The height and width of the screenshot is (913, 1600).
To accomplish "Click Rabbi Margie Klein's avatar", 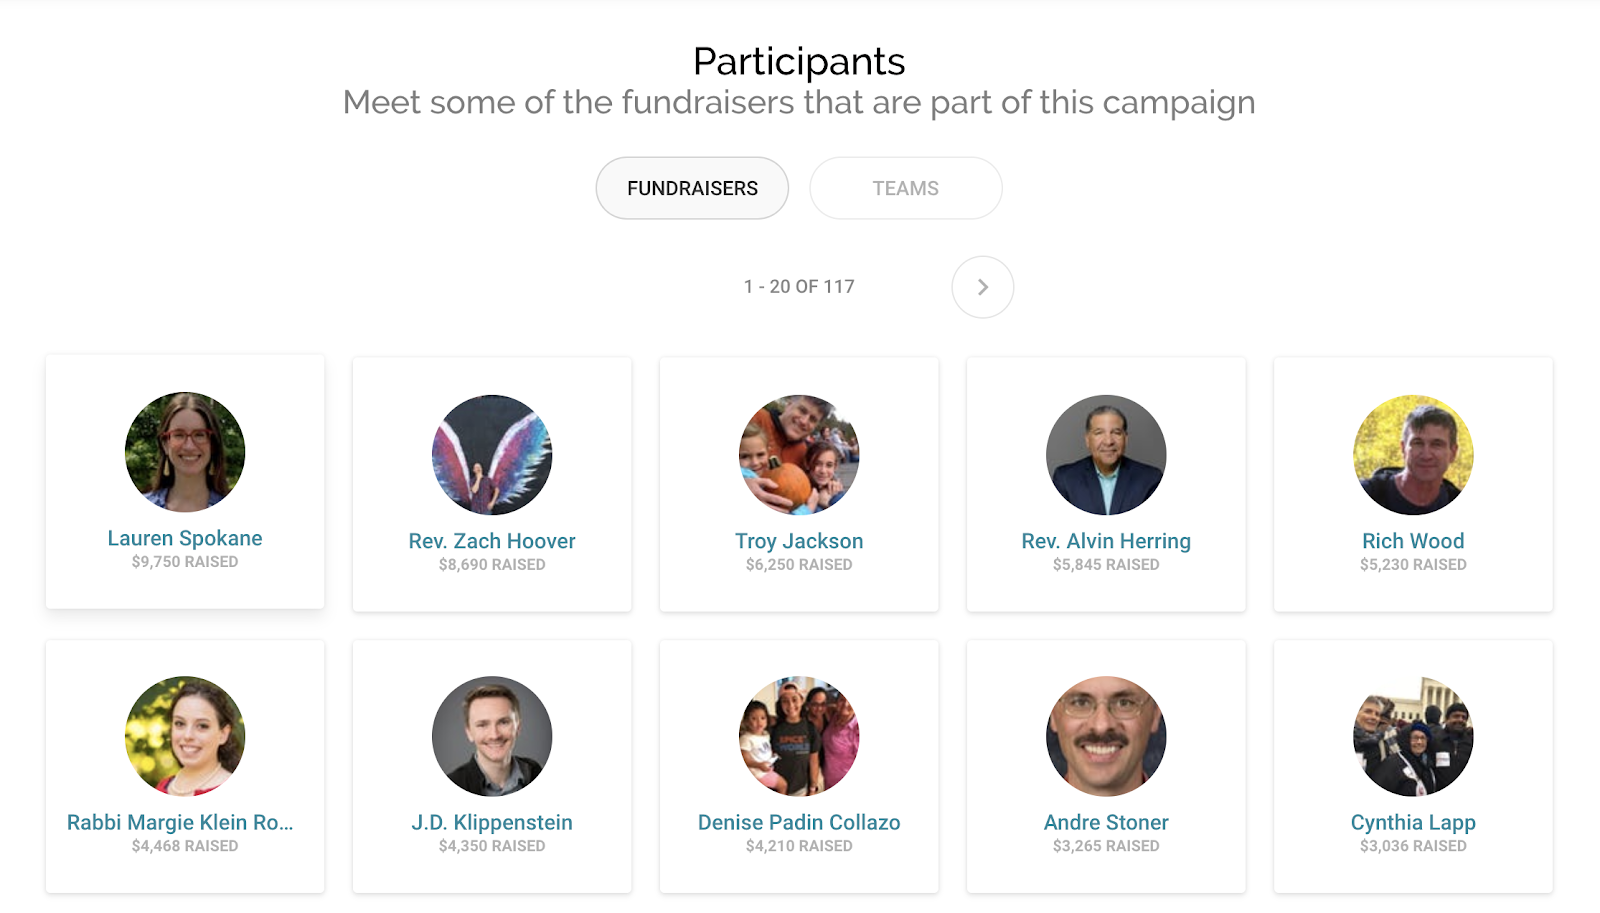I will (x=185, y=737).
